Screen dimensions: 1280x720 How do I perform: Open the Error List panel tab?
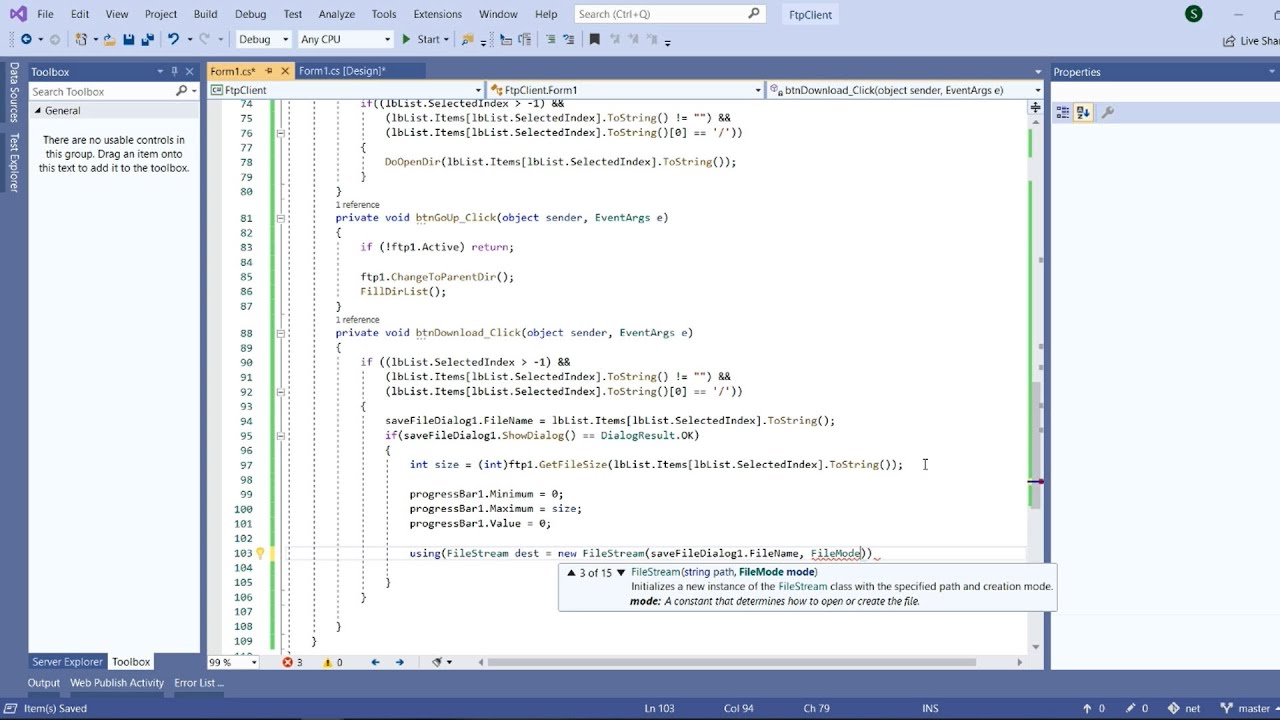pos(199,683)
